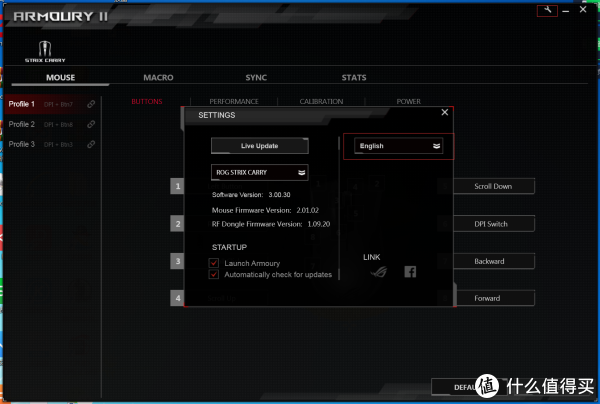The width and height of the screenshot is (600, 404).
Task: Click the Live Update button
Action: tap(259, 146)
